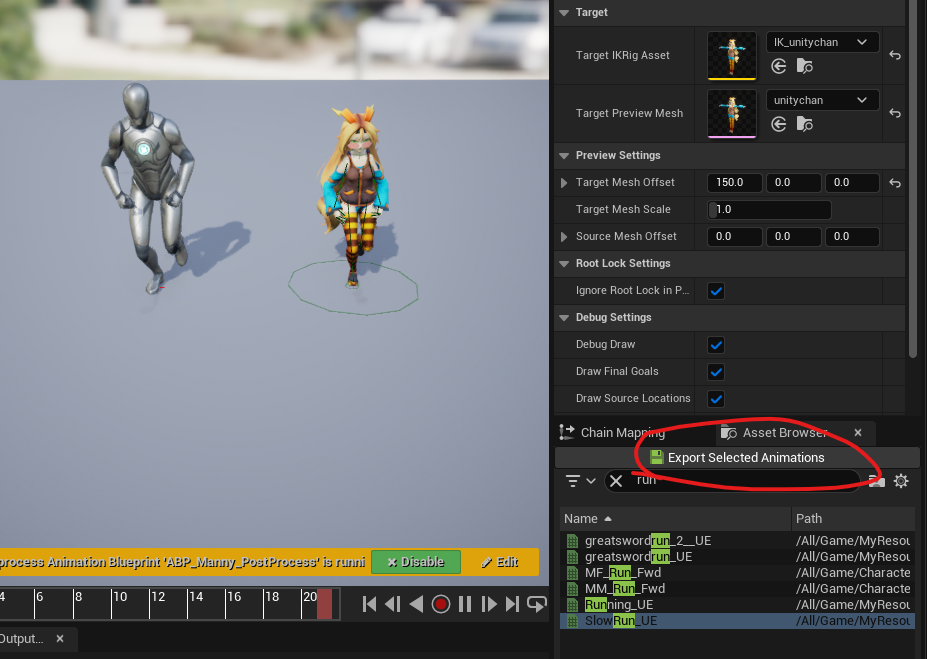Reset Target IKRig Asset to default

point(894,55)
